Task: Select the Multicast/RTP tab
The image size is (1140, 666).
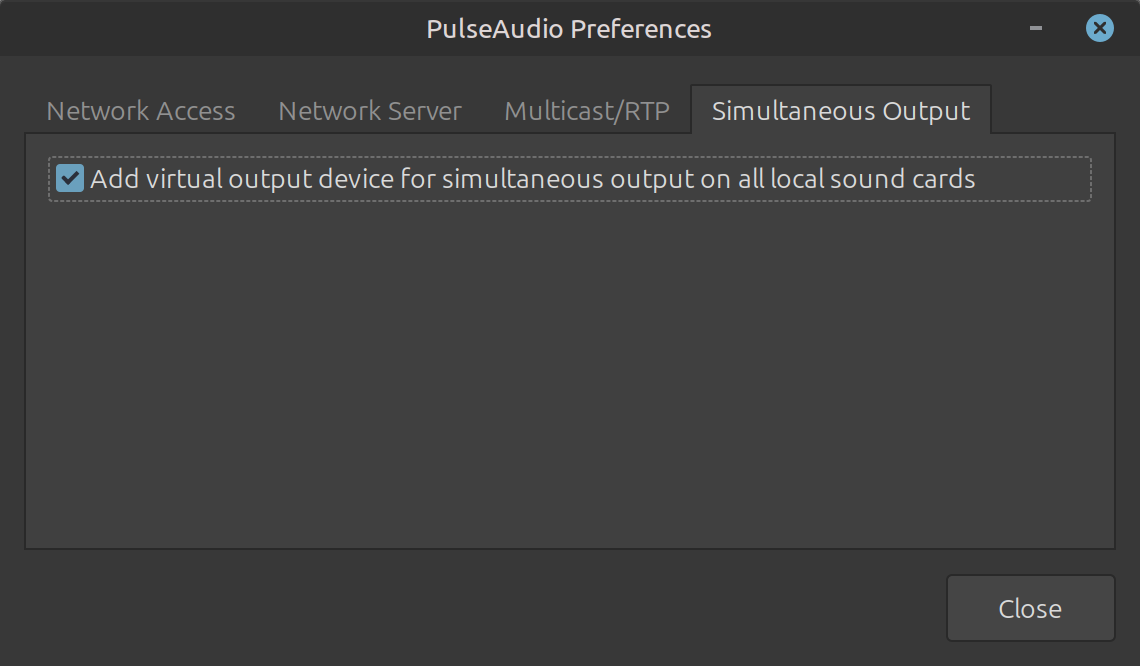Action: click(587, 111)
